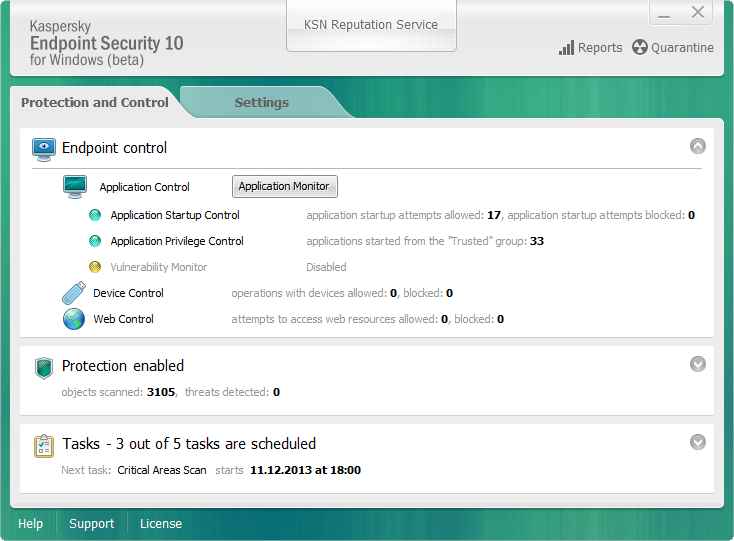Enable Vulnerability Monitor via yellow indicator
The image size is (734, 541).
pos(95,267)
